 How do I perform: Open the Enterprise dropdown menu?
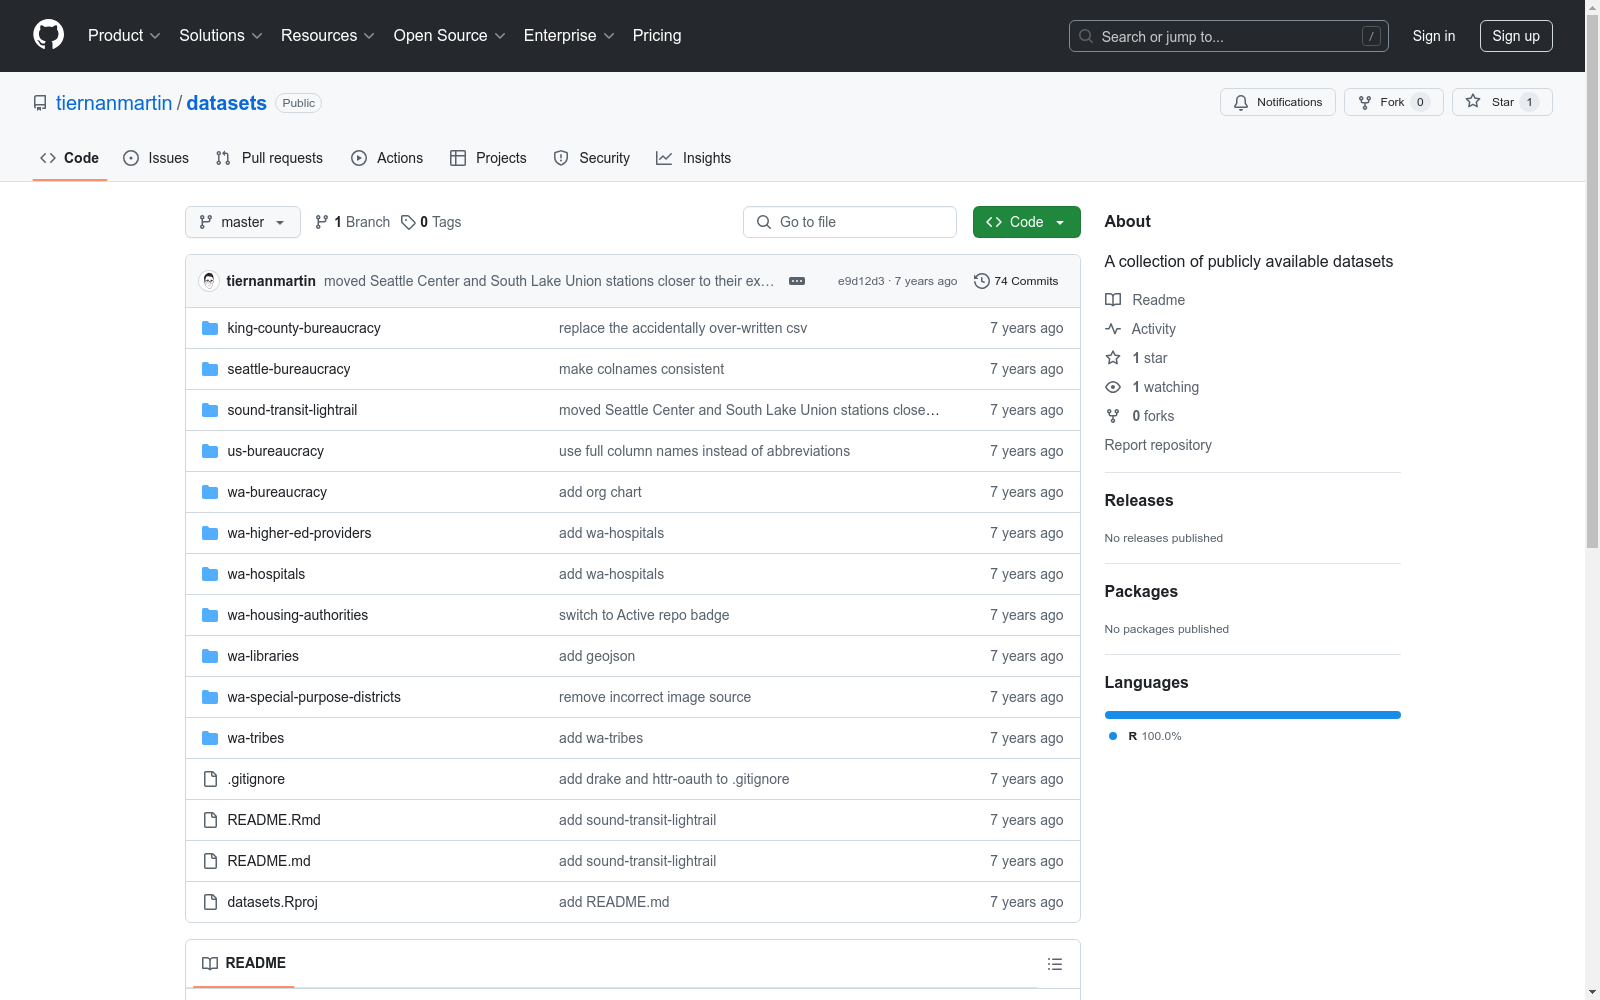pos(569,36)
